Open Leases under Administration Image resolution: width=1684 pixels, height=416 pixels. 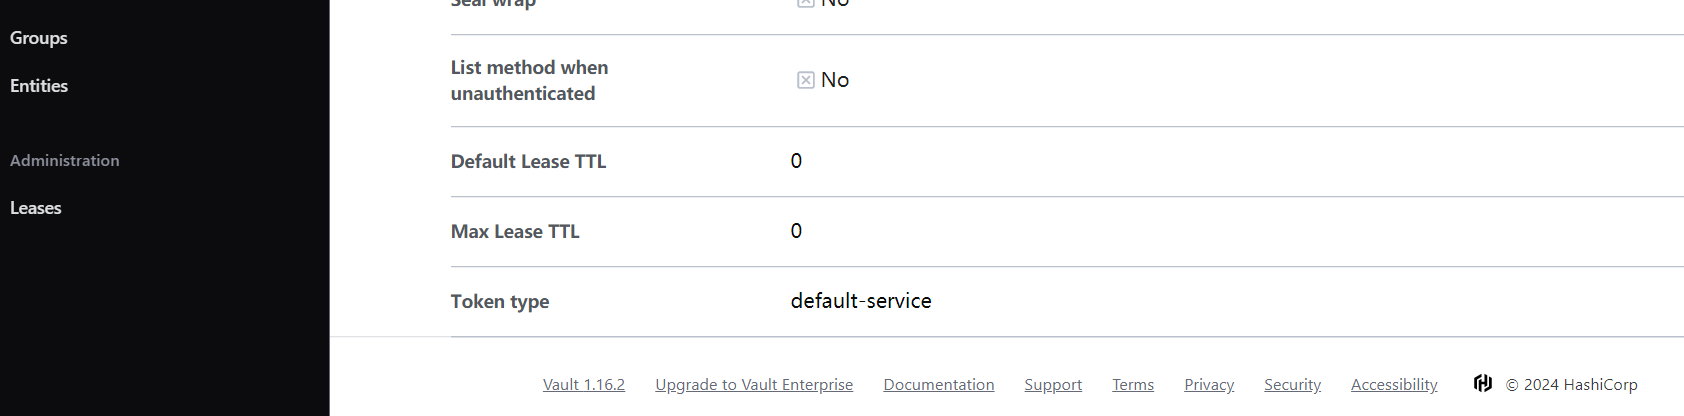coord(36,208)
